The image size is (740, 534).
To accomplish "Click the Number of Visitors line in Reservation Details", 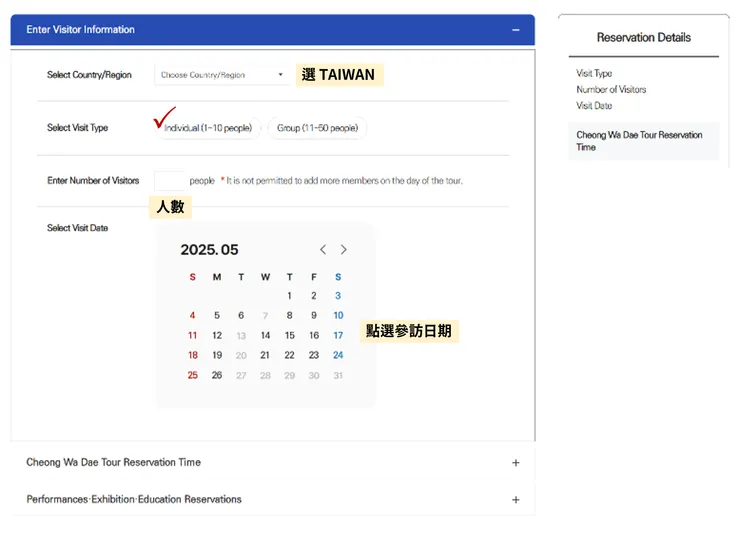I will (x=611, y=90).
